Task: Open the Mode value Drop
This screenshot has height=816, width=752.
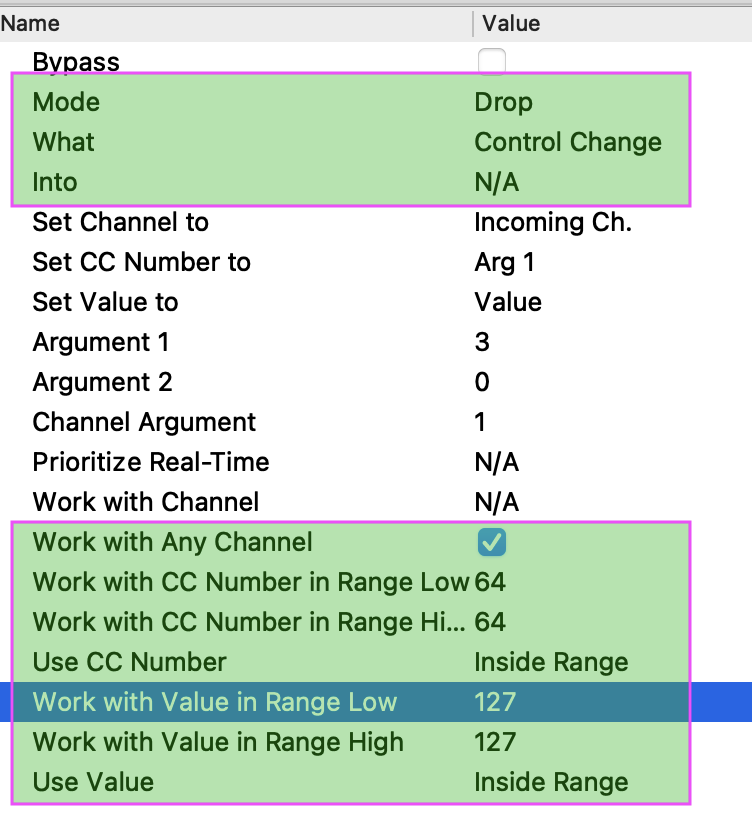Action: [503, 102]
